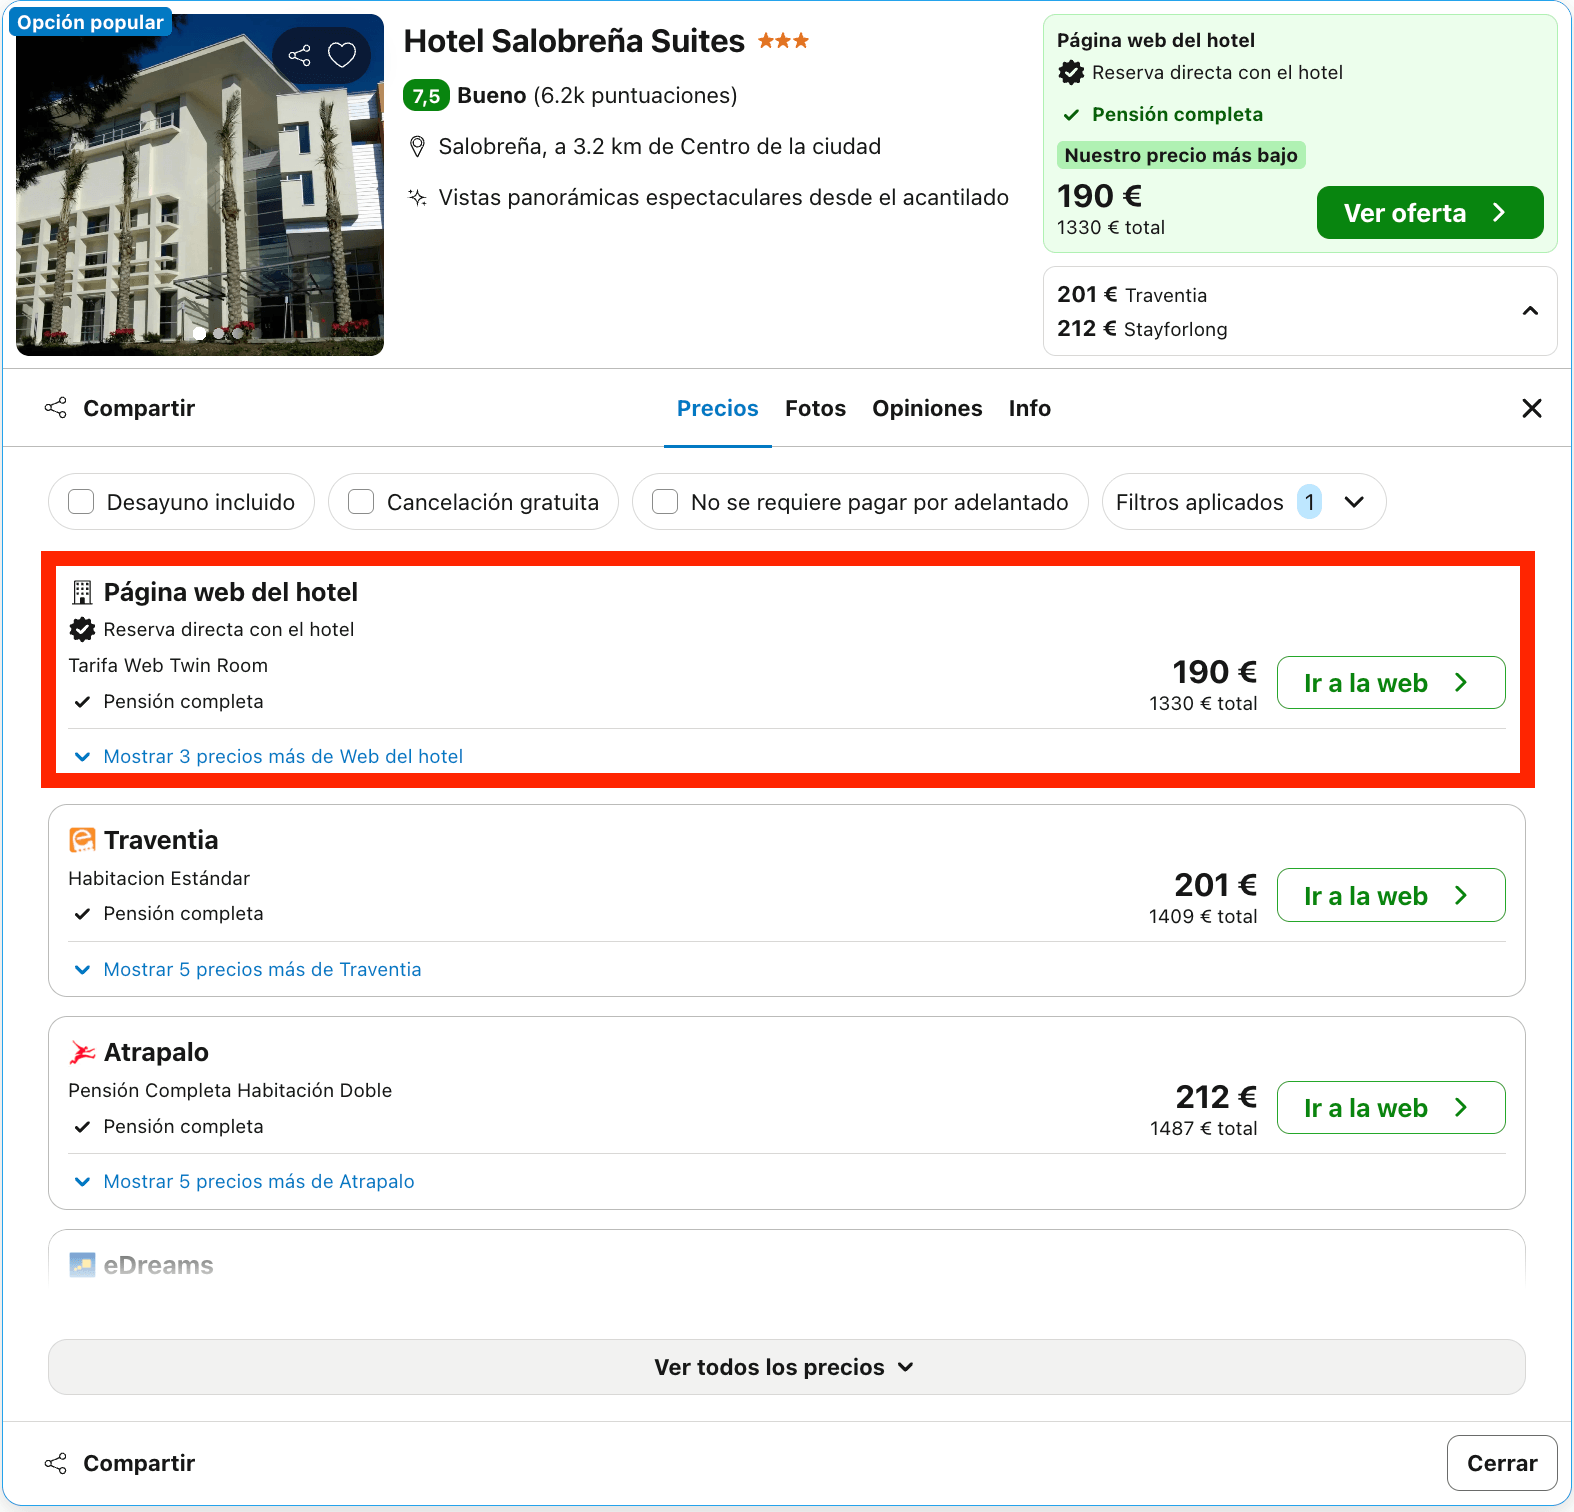The image size is (1574, 1512).
Task: Check No se requiere pagar por adelantado
Action: click(x=665, y=502)
